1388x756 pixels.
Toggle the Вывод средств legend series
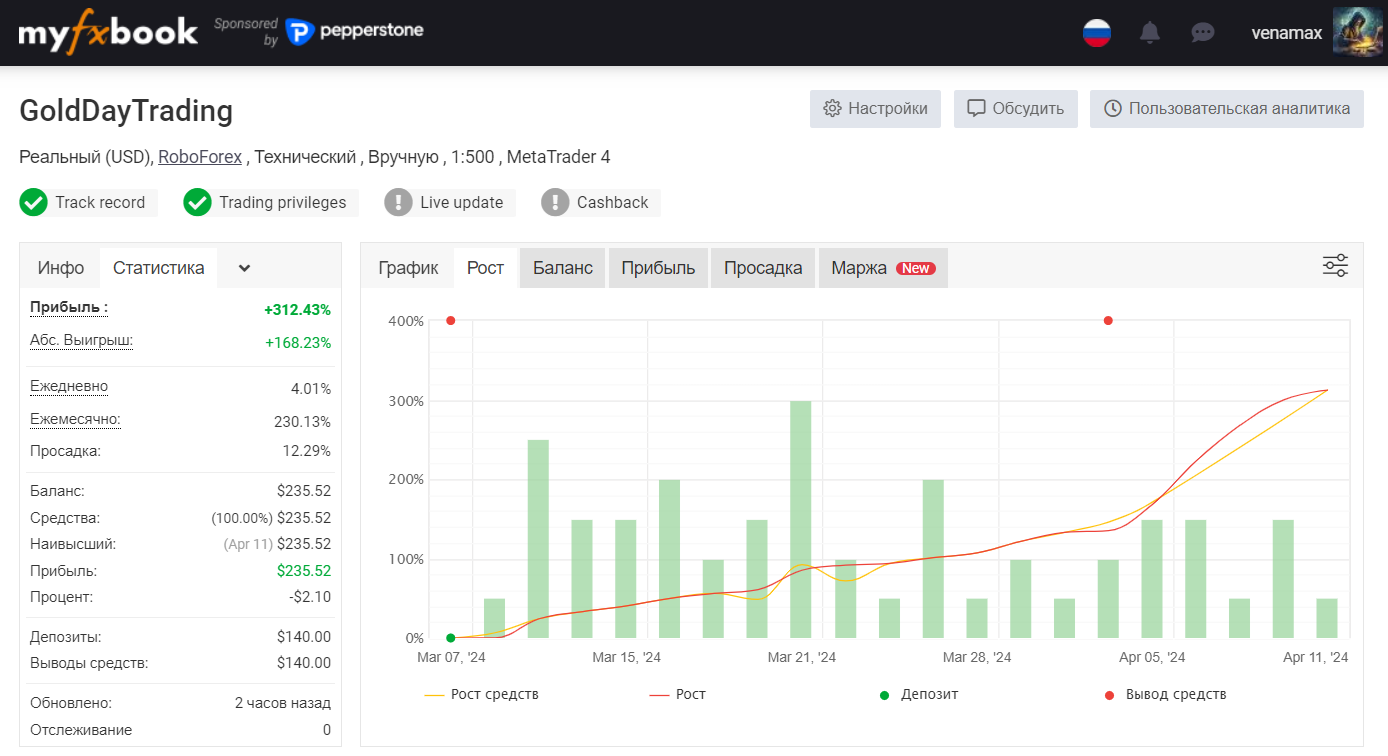point(1165,694)
